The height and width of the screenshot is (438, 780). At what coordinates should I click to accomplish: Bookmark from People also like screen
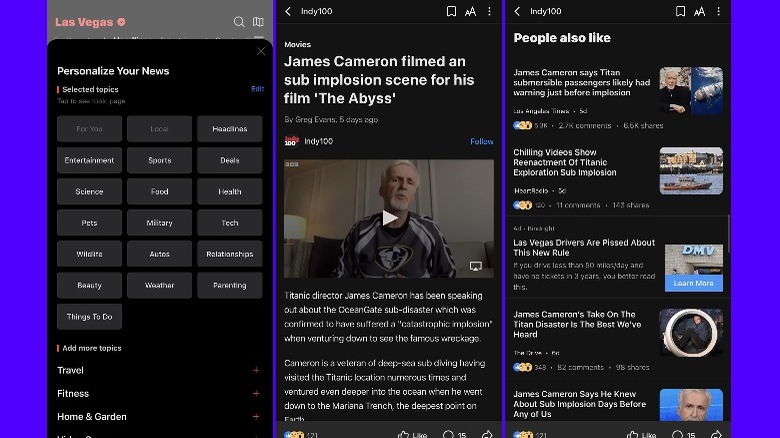pos(680,11)
